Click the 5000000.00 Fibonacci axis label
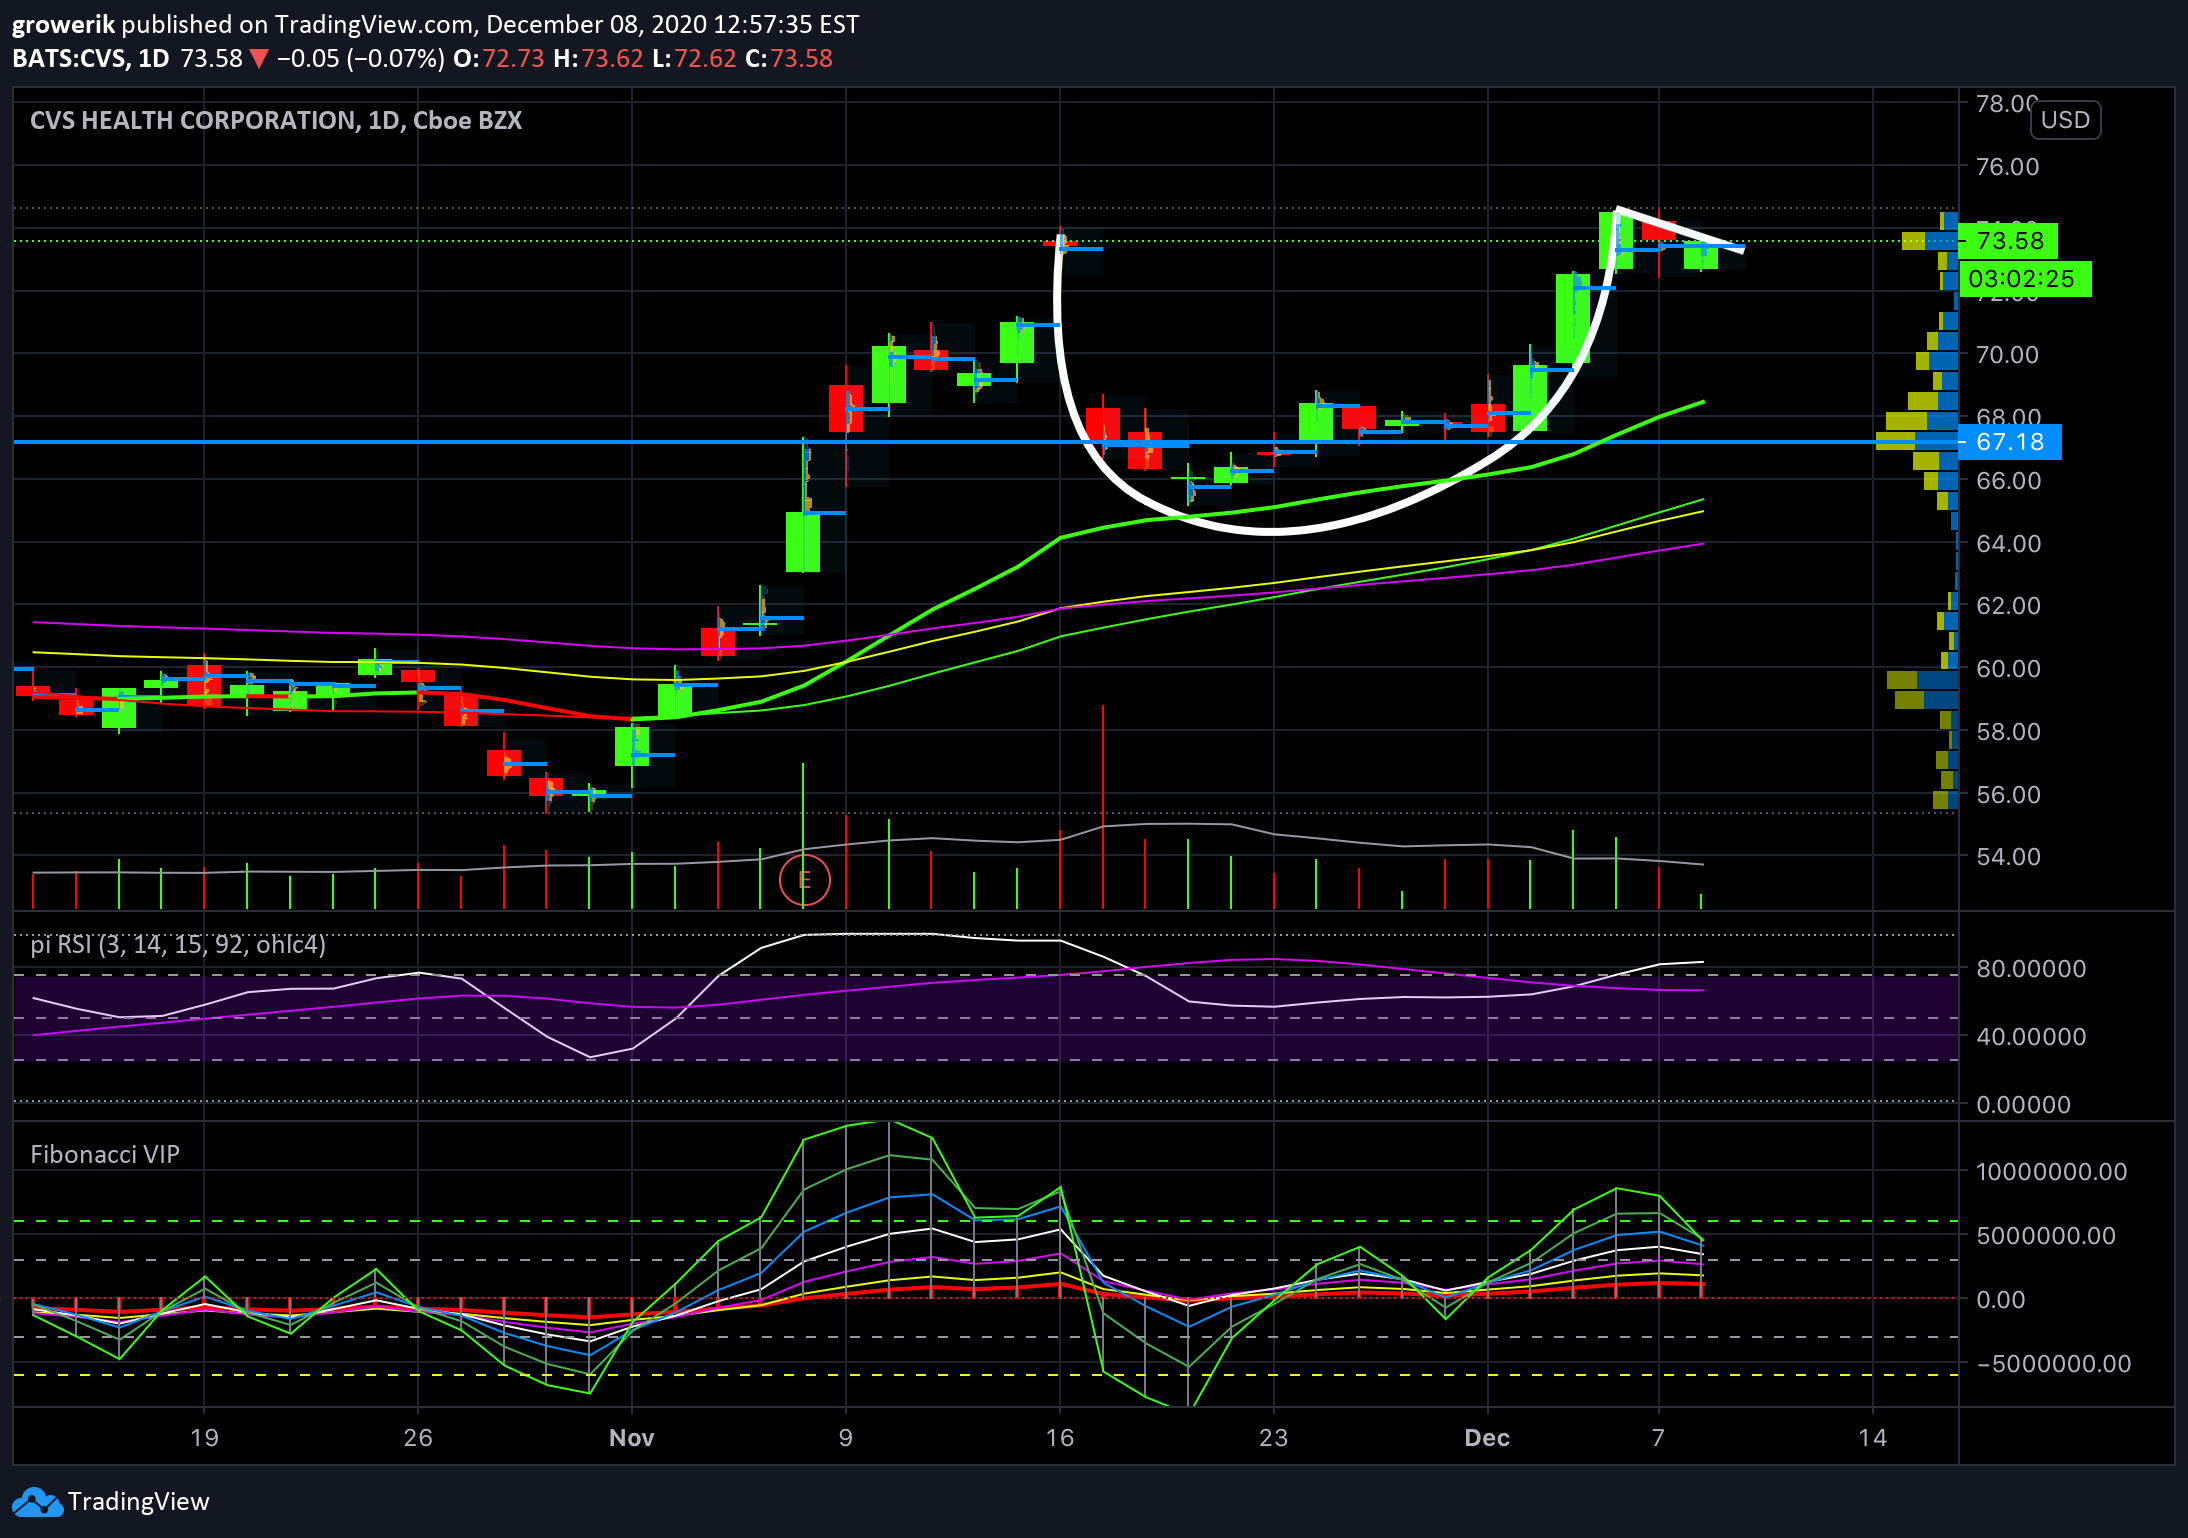 click(2045, 1236)
